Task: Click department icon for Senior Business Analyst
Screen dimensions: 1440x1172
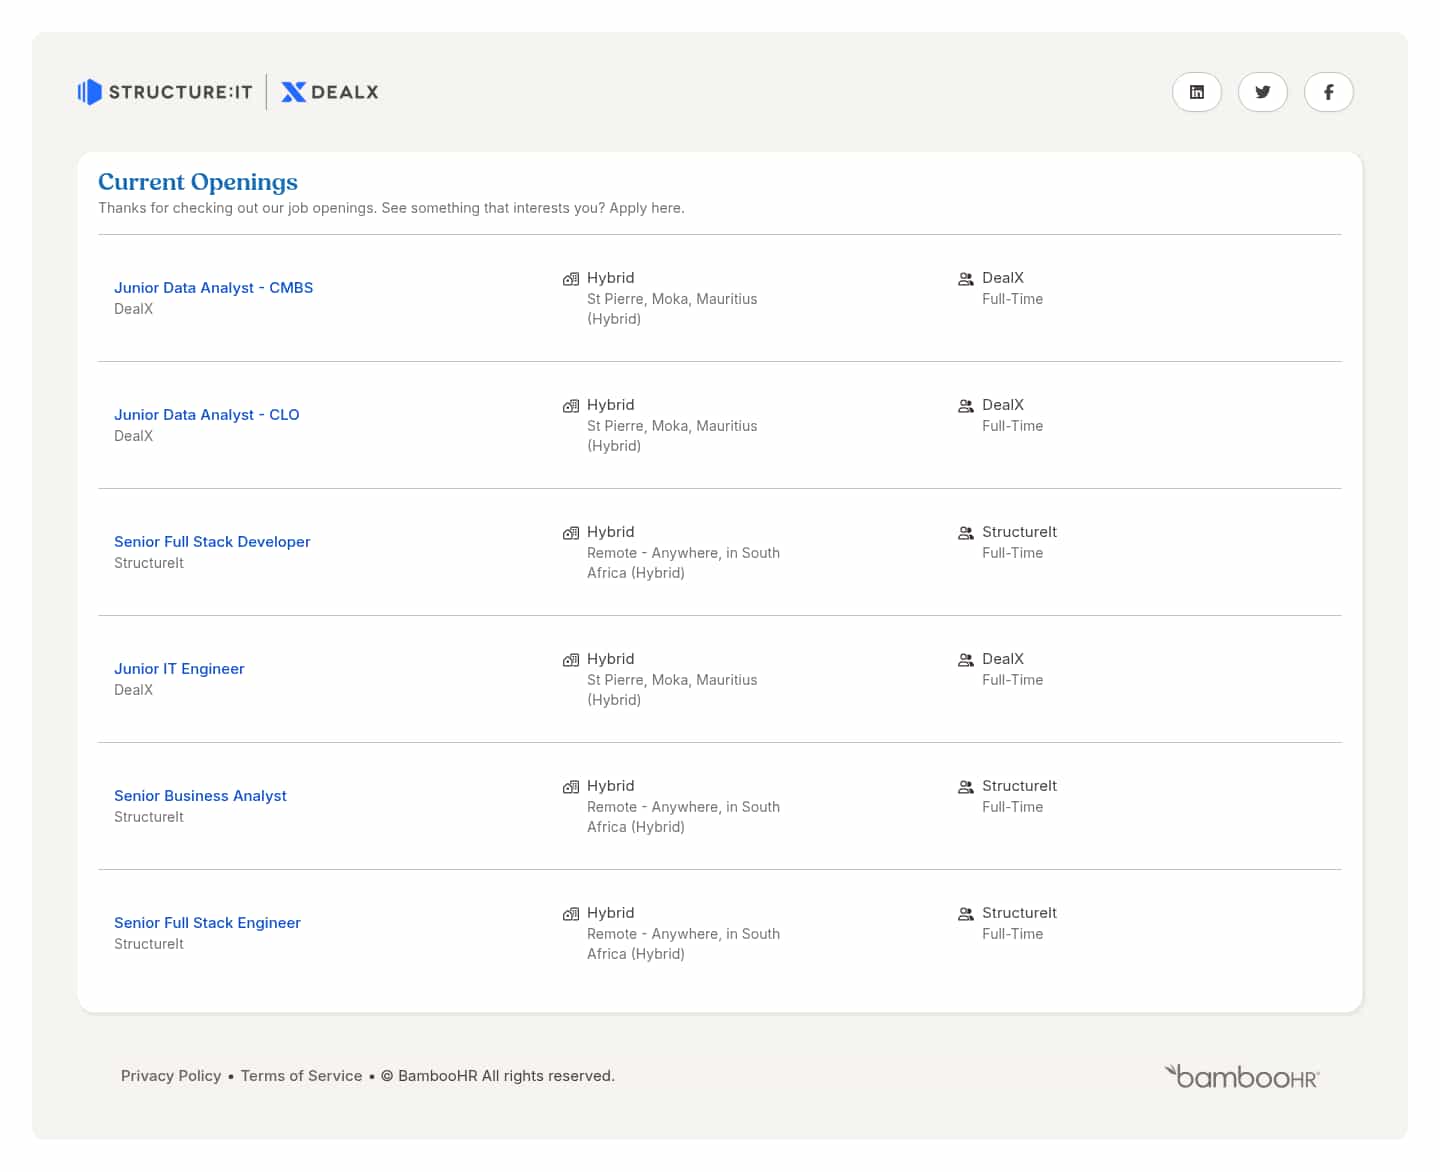Action: coord(966,787)
